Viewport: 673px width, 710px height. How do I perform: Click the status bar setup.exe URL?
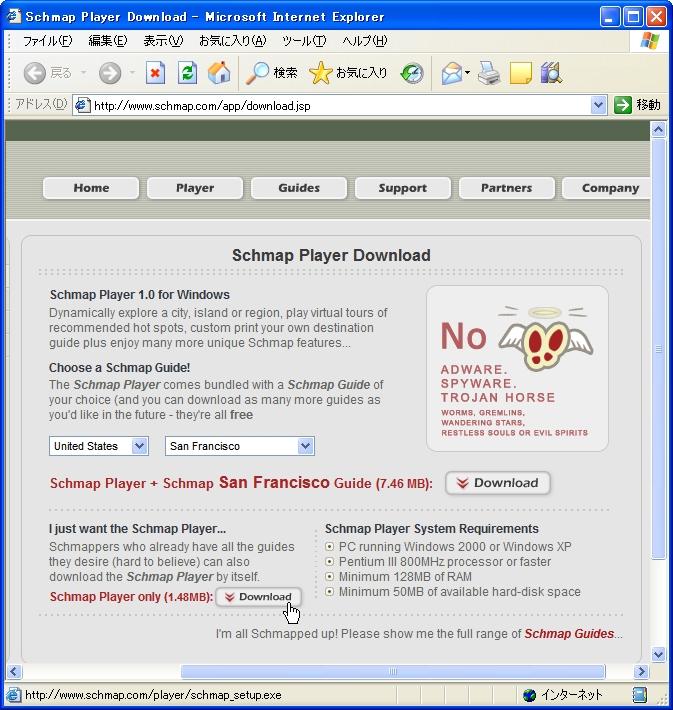coord(153,695)
